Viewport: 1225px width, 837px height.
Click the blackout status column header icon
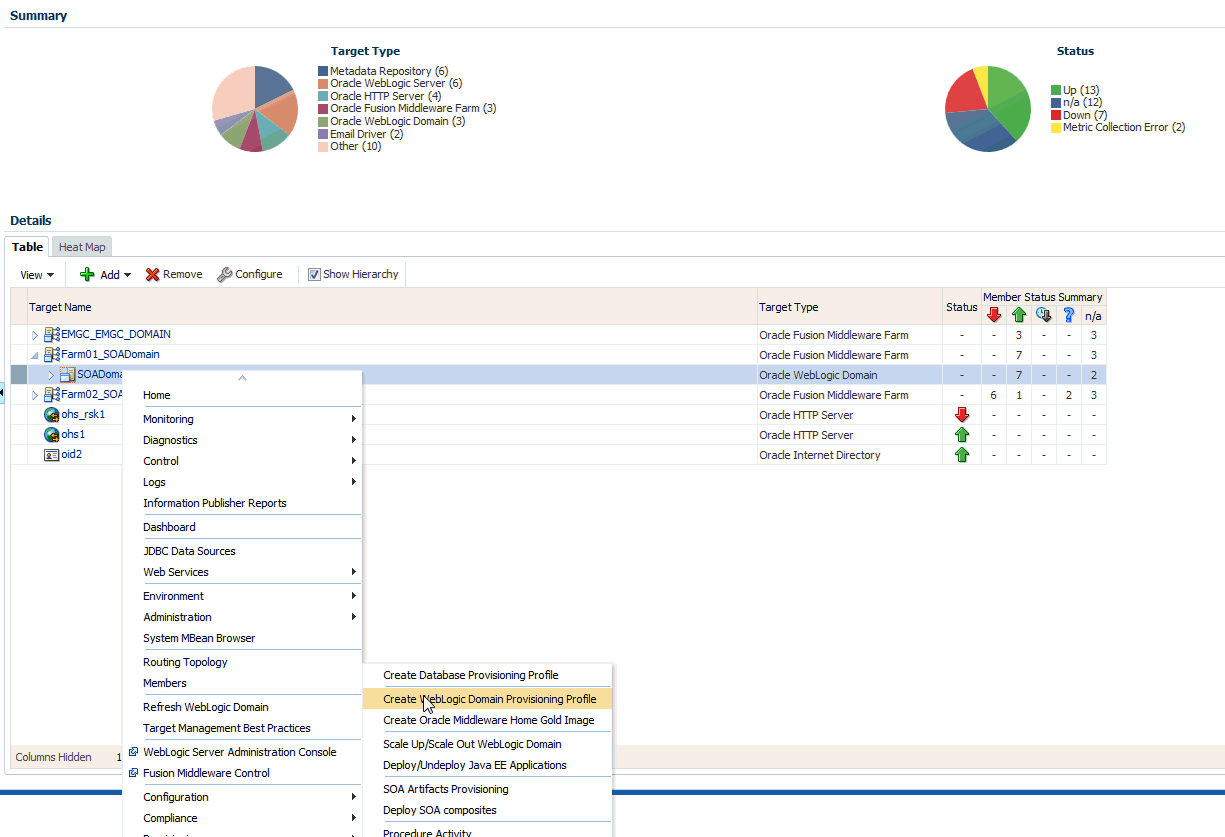point(1044,315)
